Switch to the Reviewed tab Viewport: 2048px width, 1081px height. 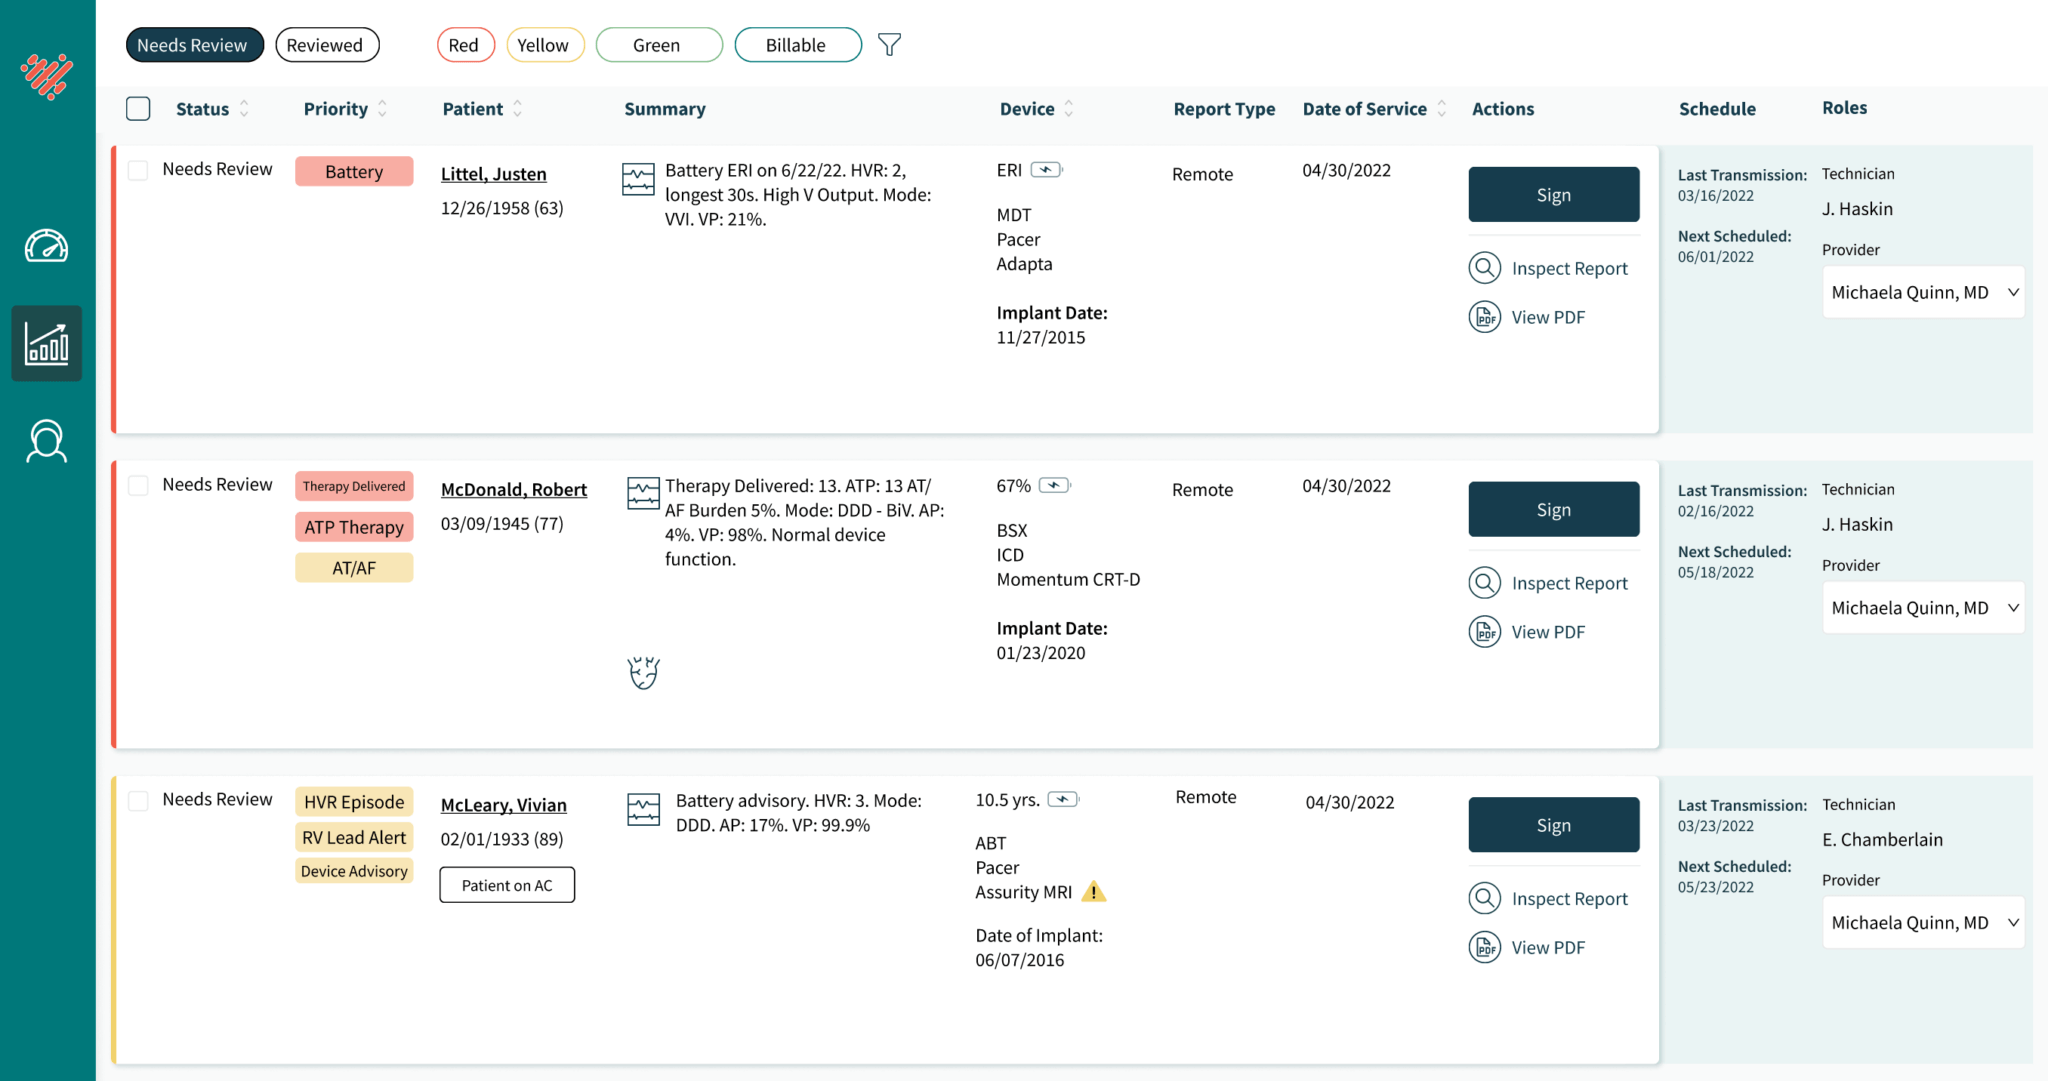[327, 44]
